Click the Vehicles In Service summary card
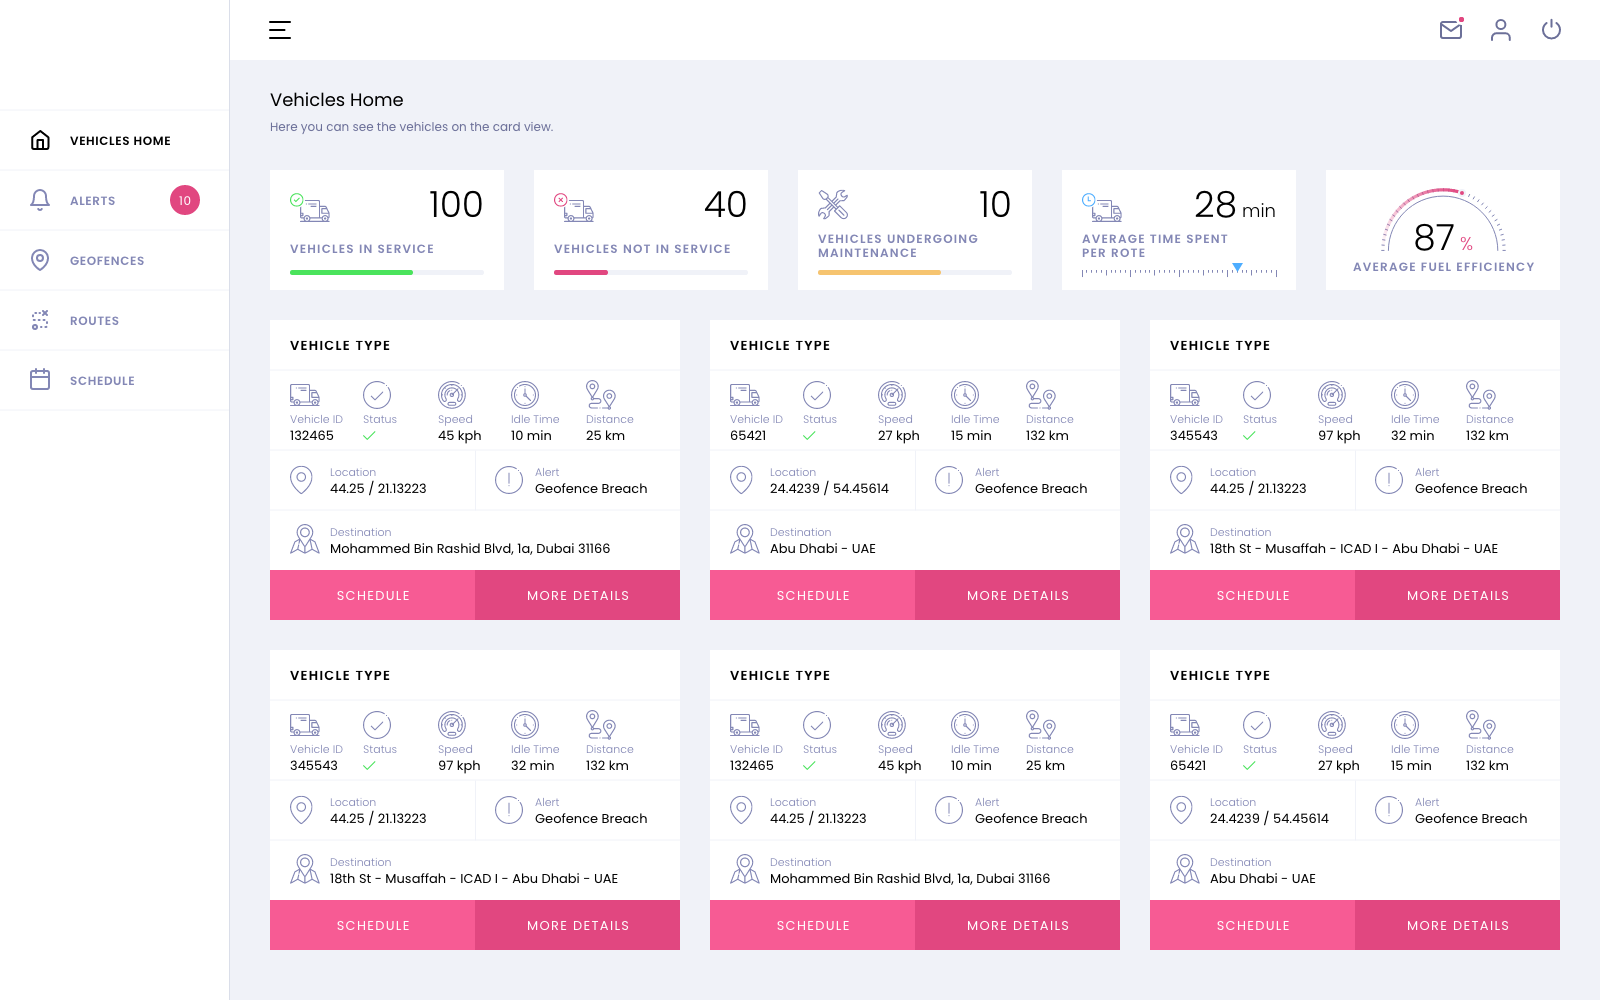Image resolution: width=1600 pixels, height=1000 pixels. [x=387, y=230]
